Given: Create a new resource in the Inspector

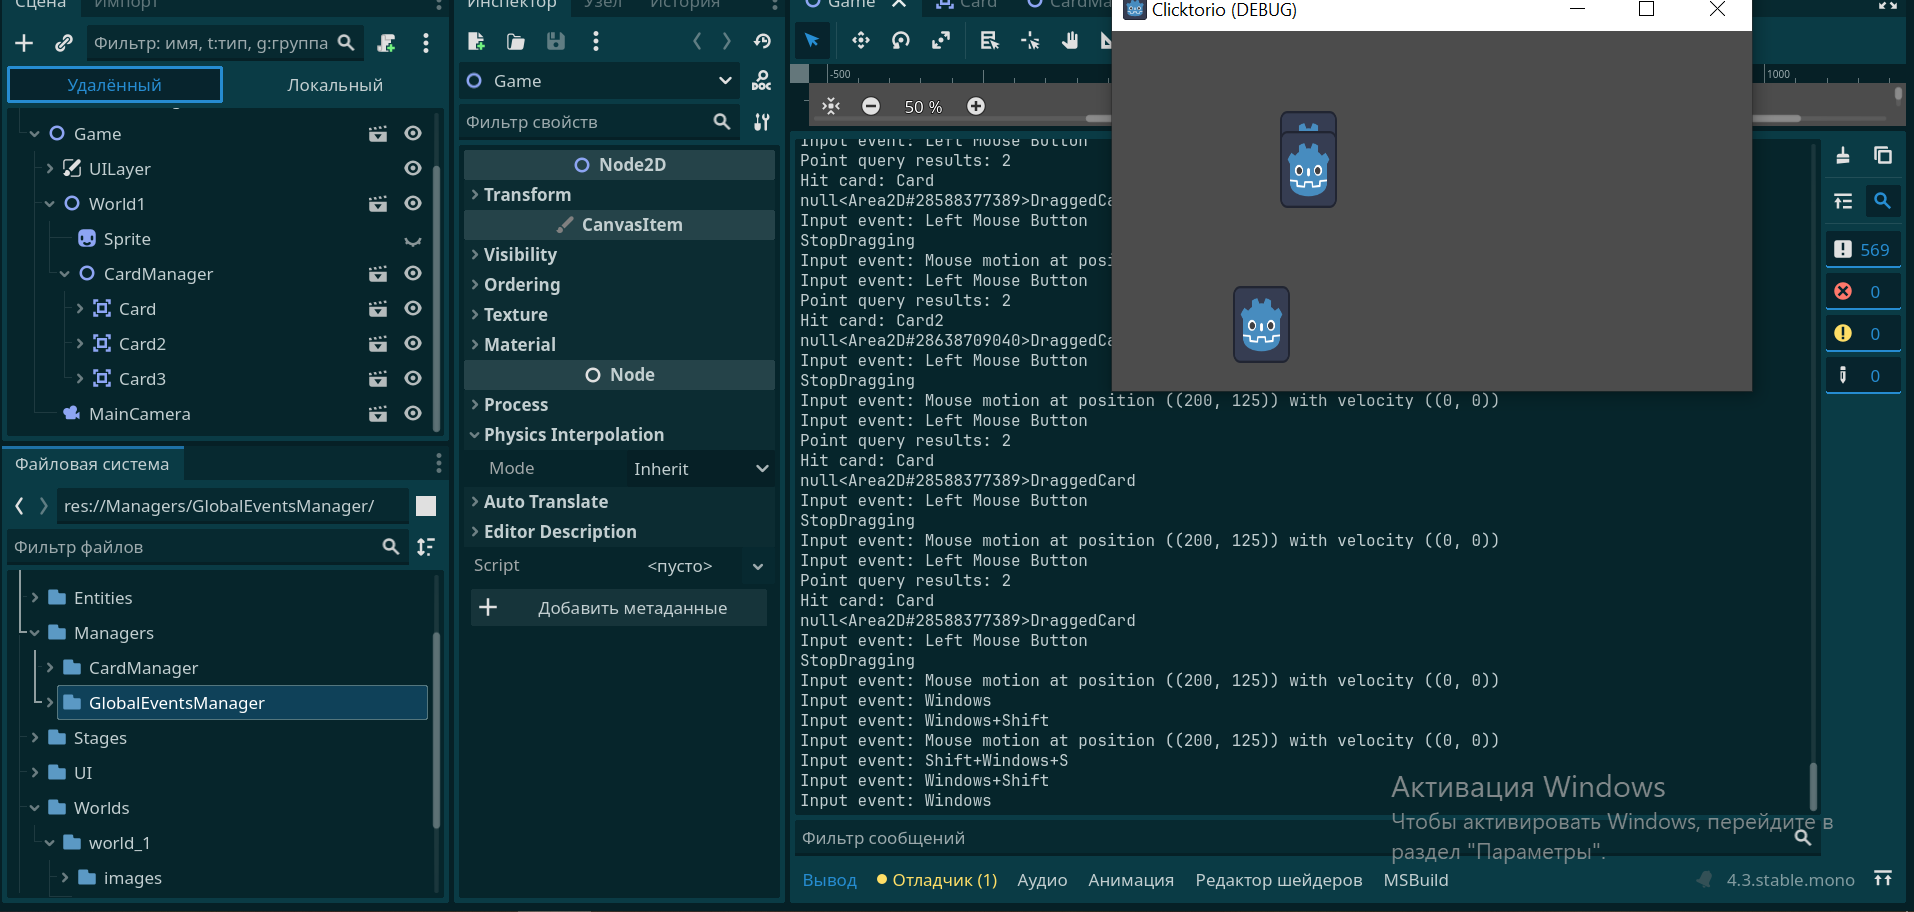Looking at the screenshot, I should click(476, 41).
